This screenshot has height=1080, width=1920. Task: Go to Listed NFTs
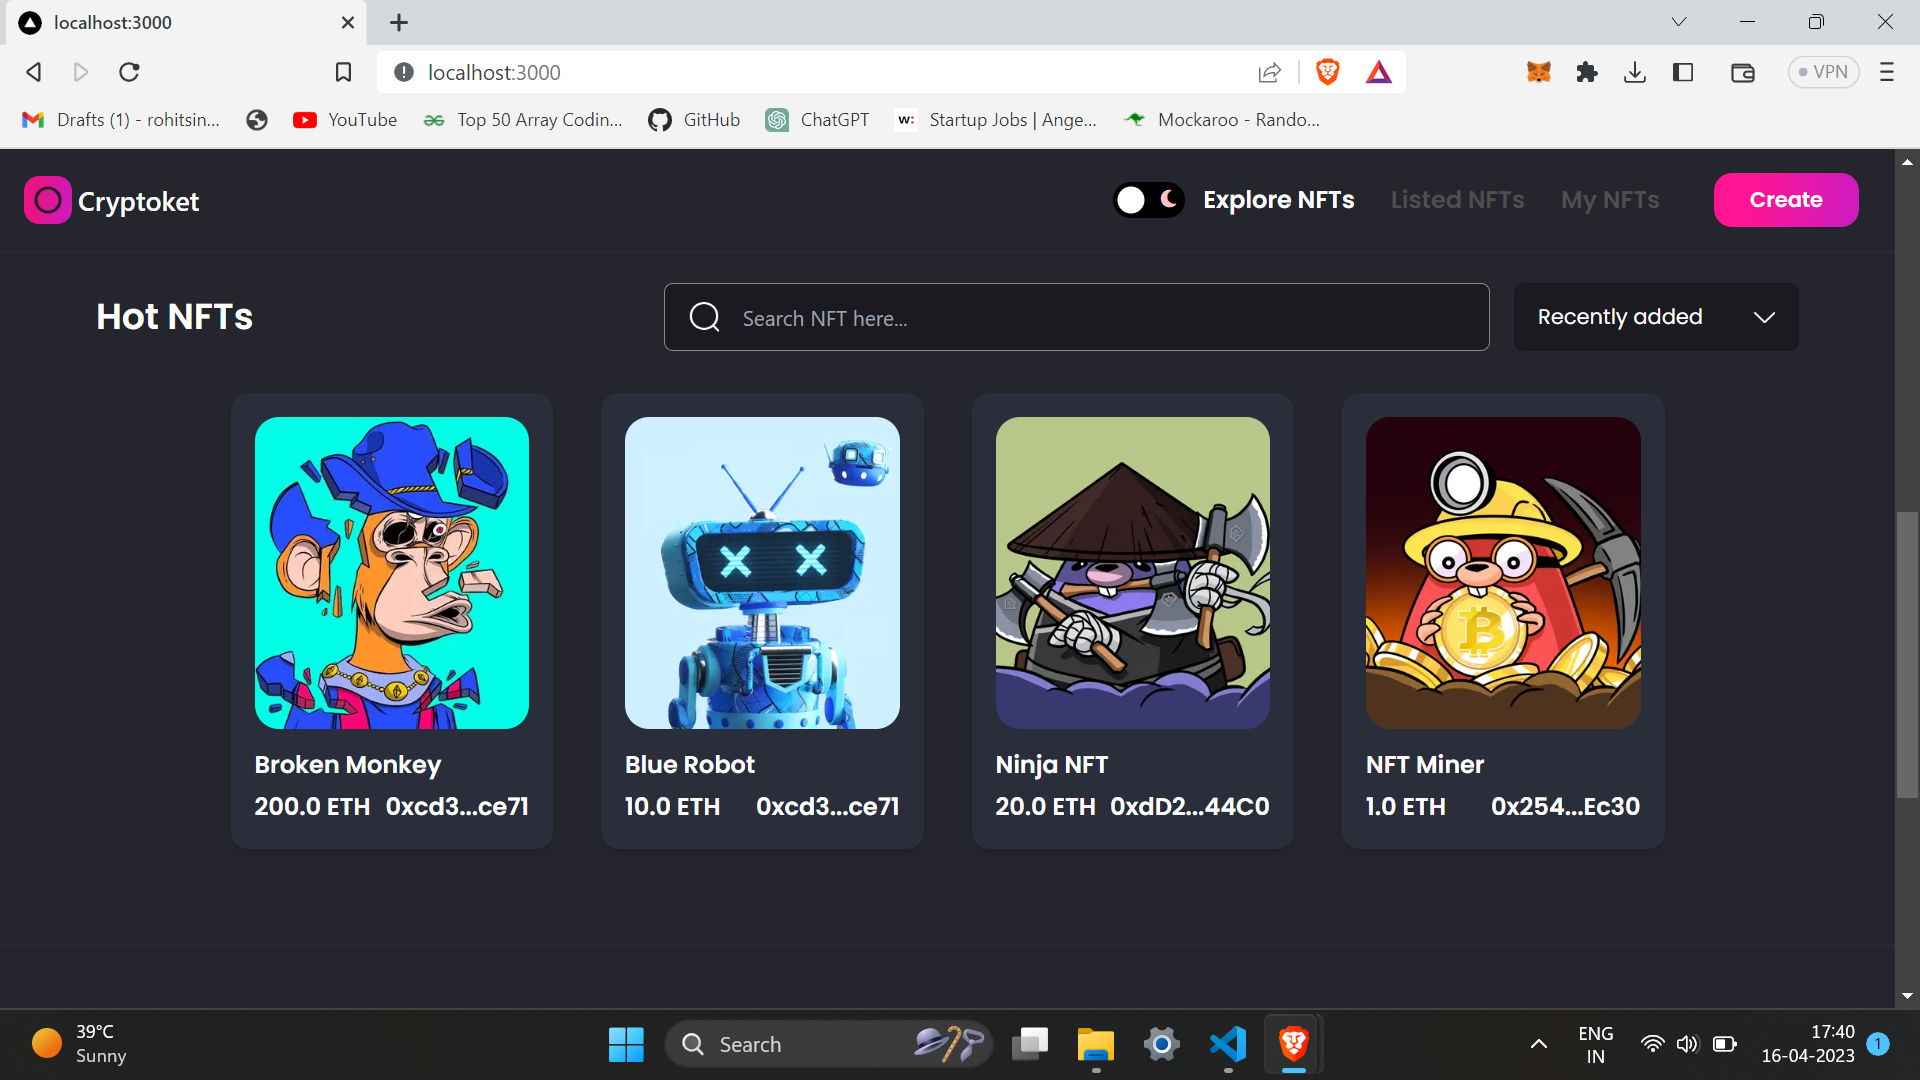point(1457,200)
